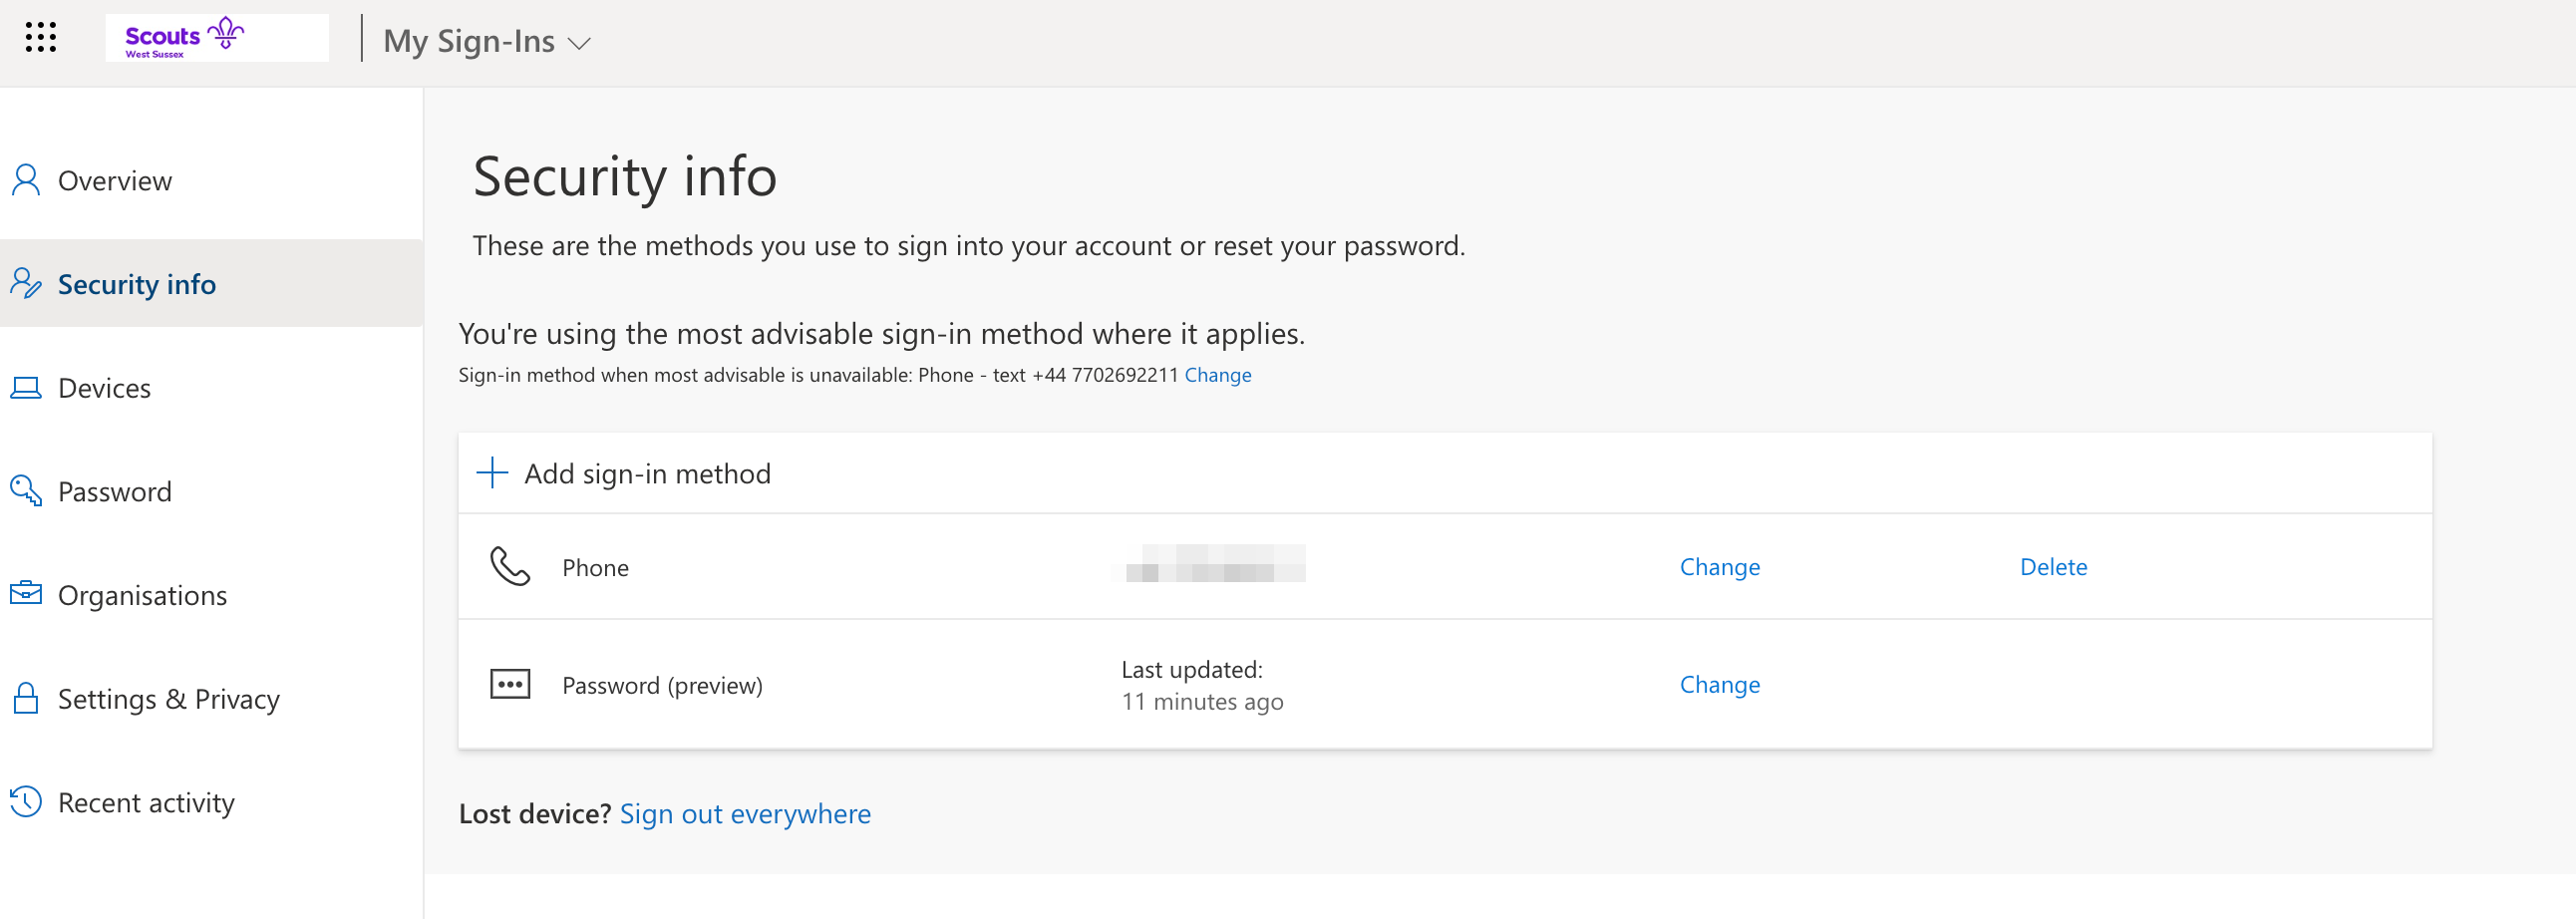This screenshot has height=919, width=2576.
Task: Expand the My Sign-Ins dropdown chevron
Action: 579,43
